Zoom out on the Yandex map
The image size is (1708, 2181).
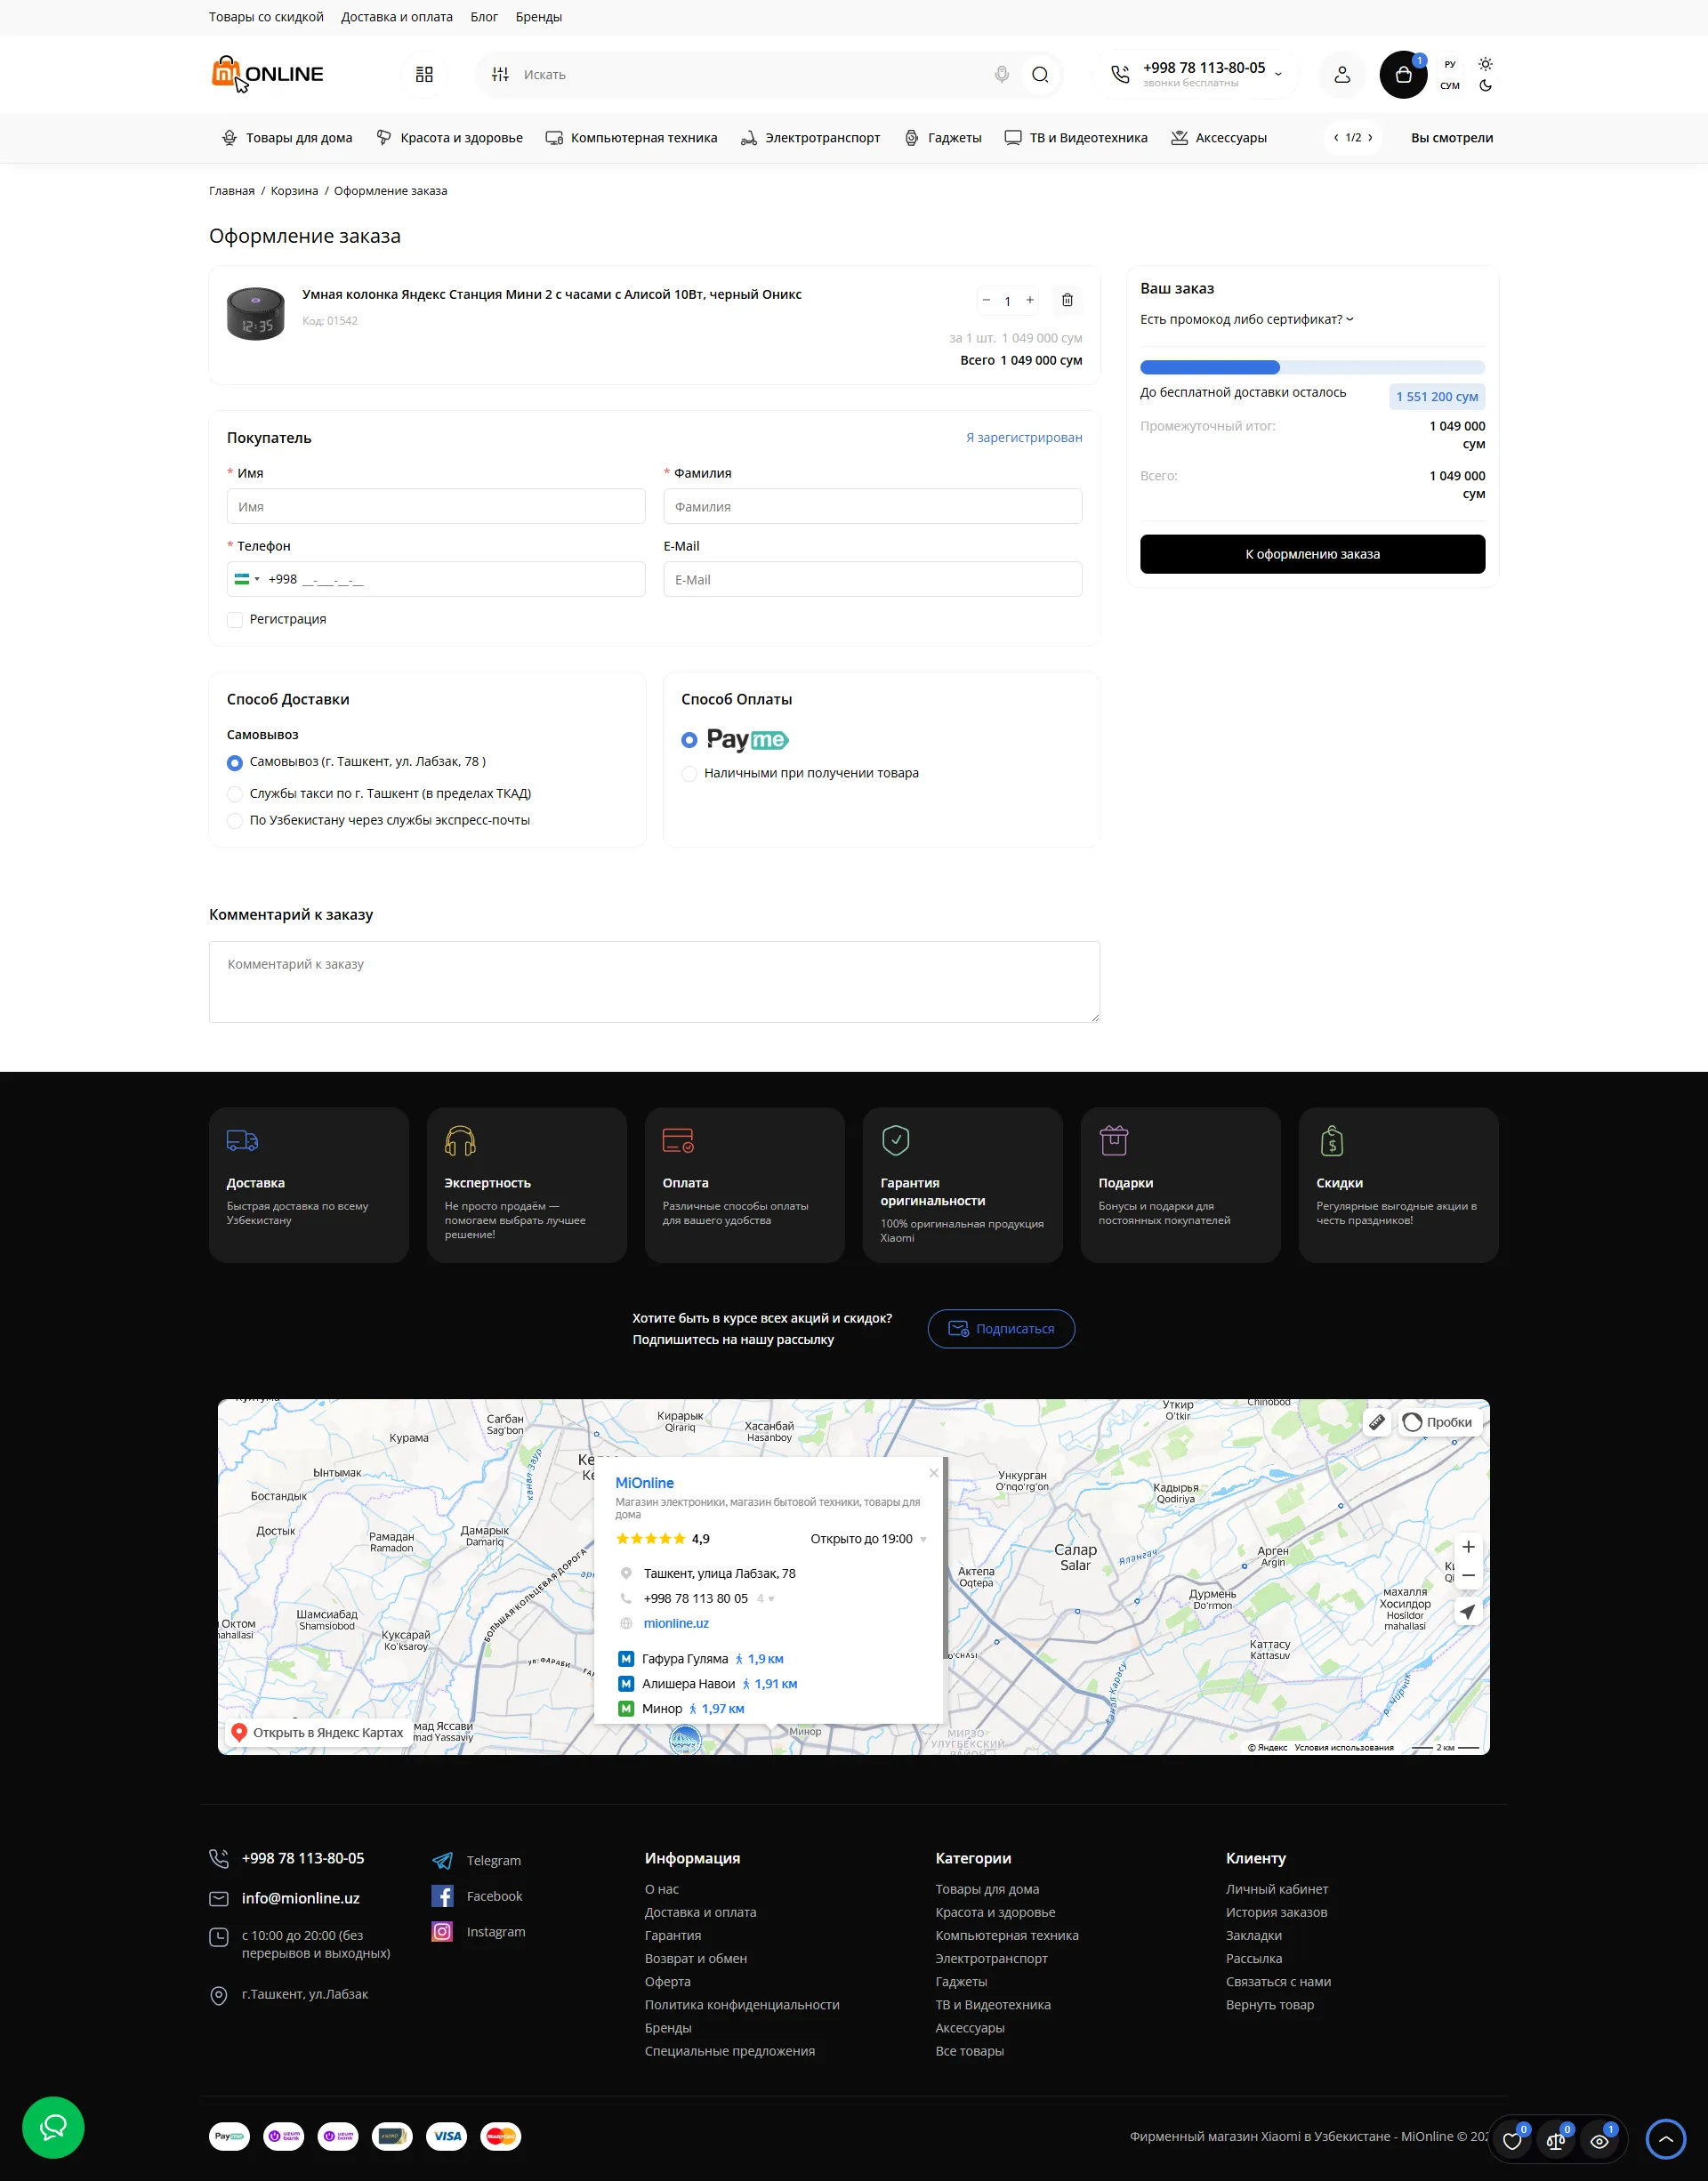point(1468,1575)
